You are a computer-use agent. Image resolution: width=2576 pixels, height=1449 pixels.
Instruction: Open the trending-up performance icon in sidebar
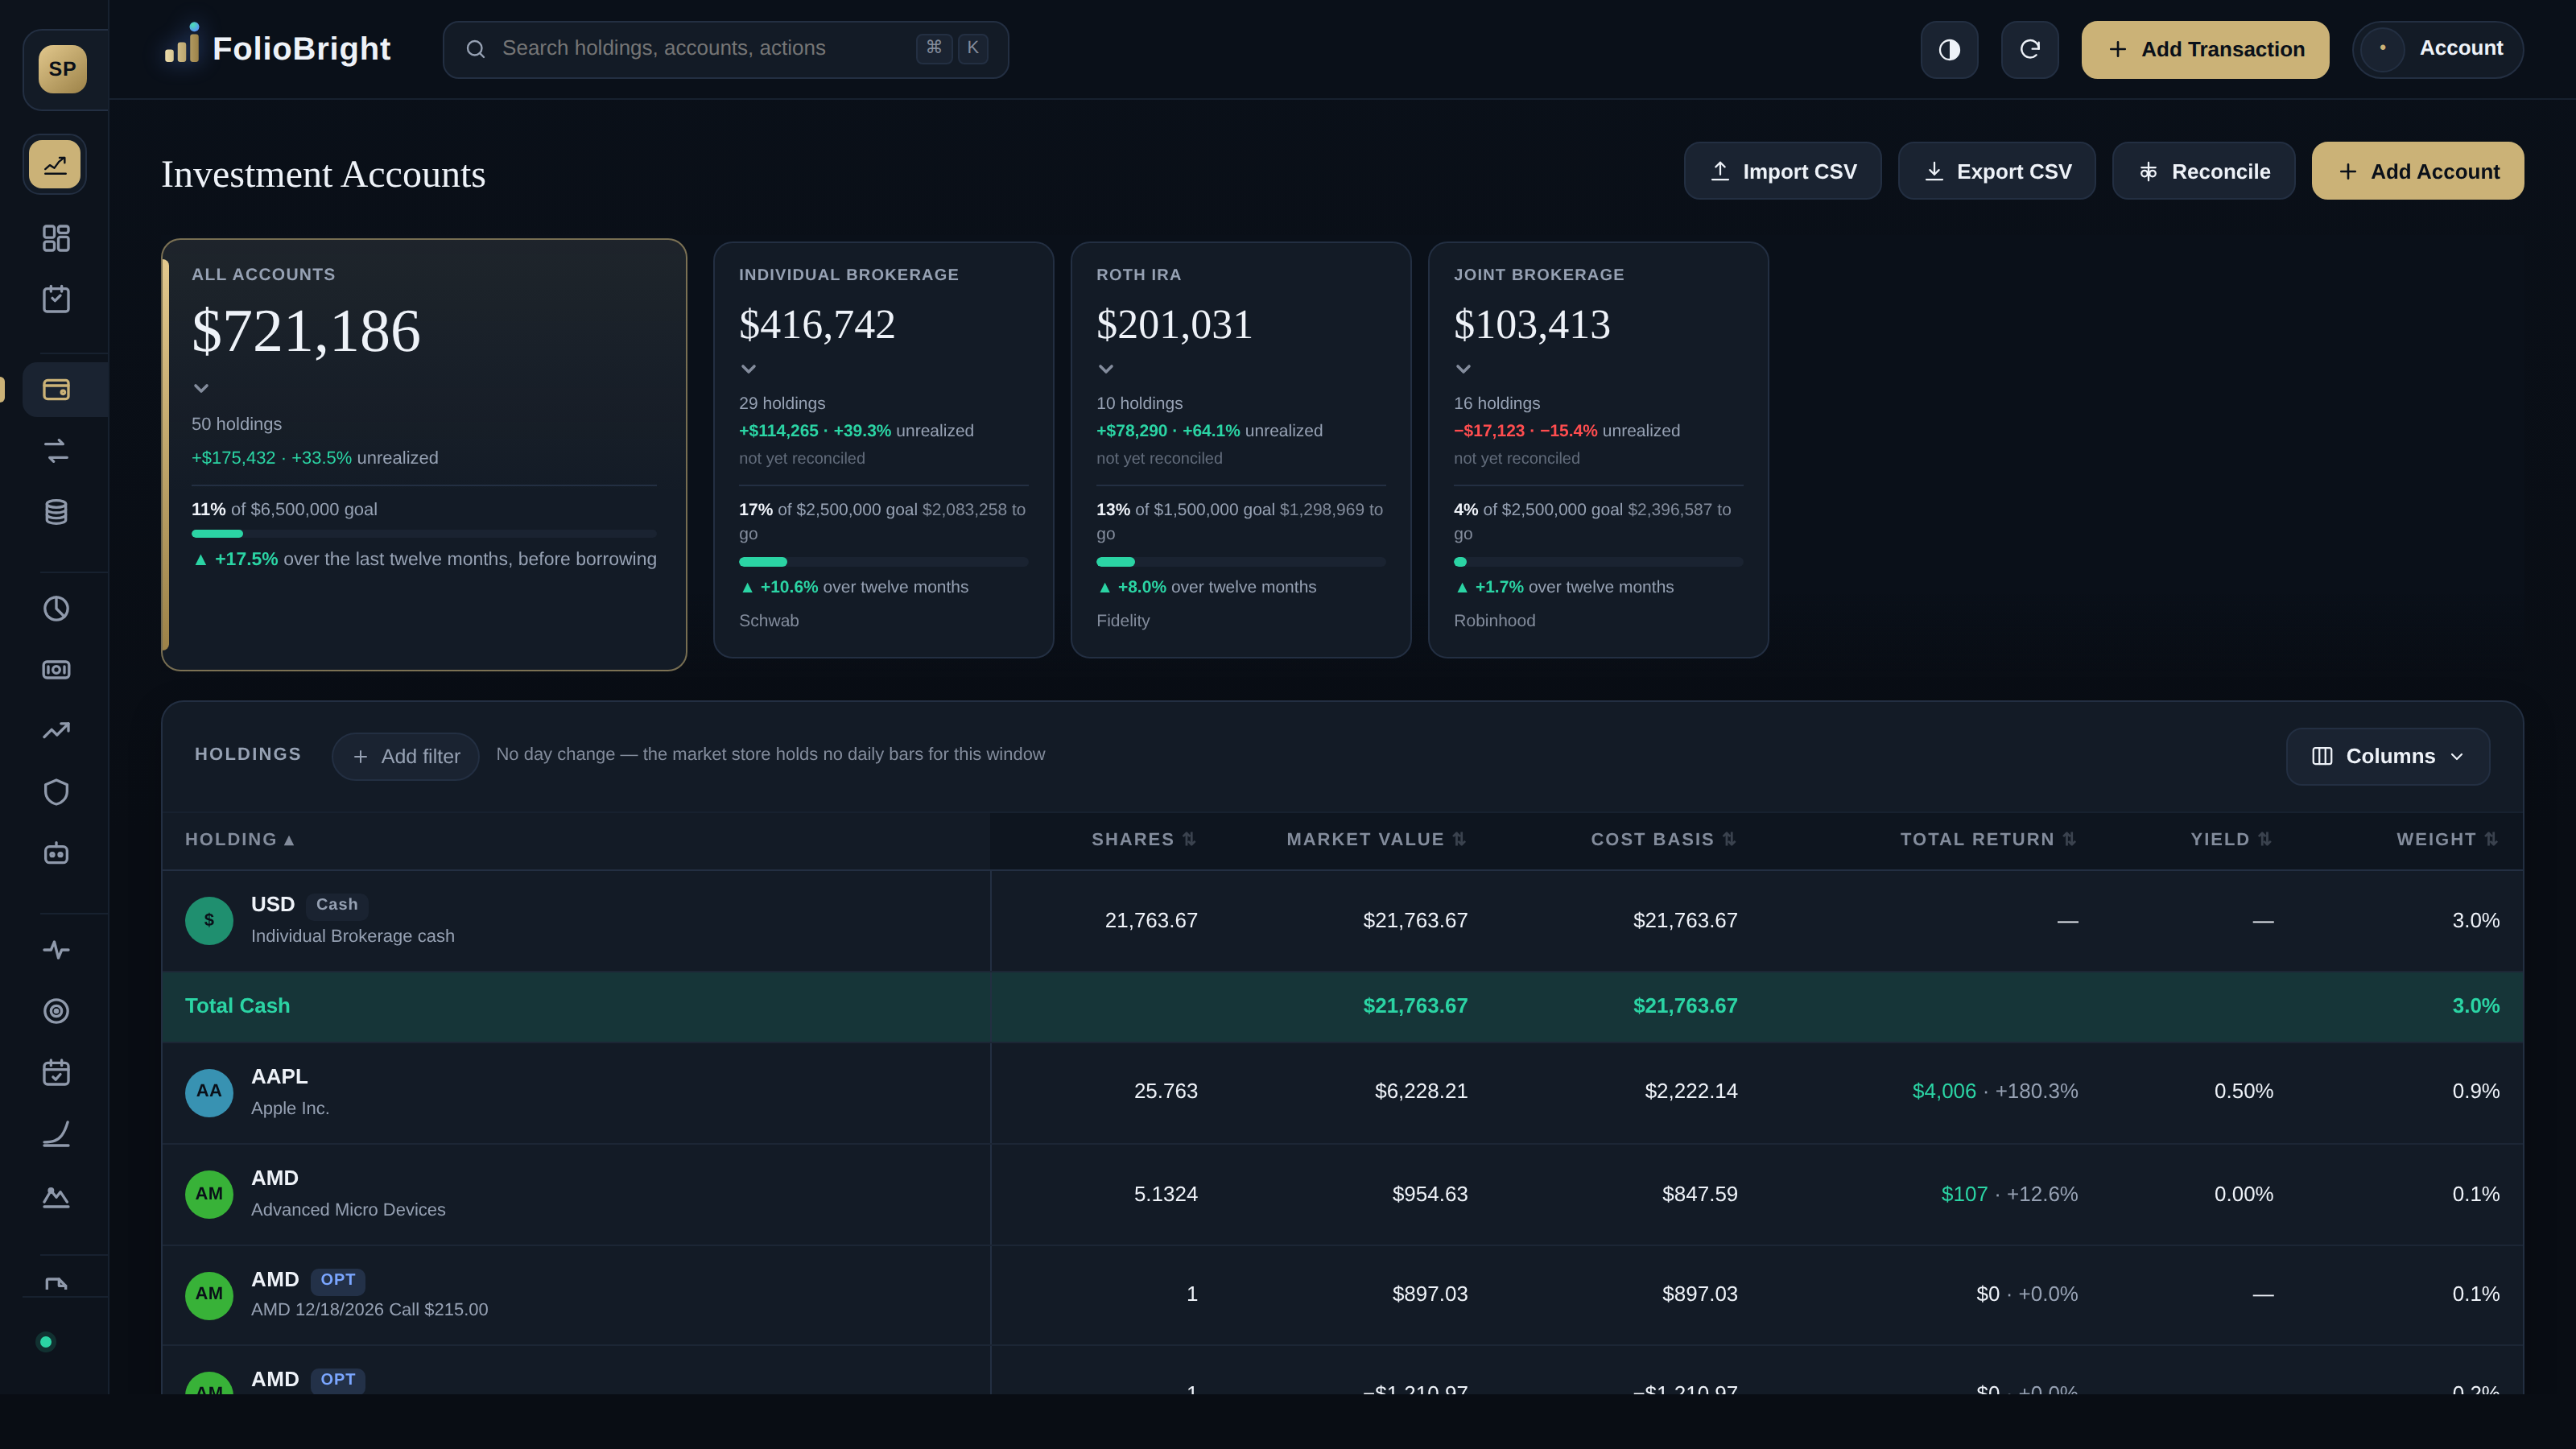pyautogui.click(x=56, y=731)
